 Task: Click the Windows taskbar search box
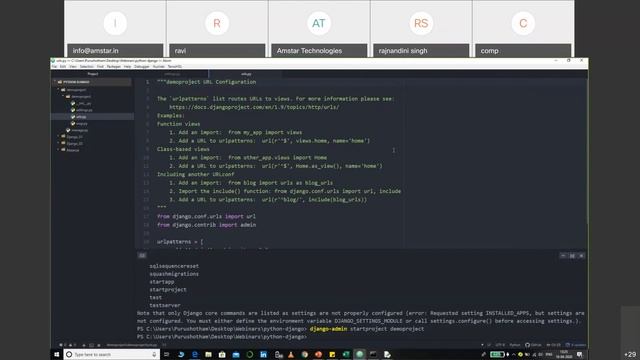coord(111,355)
